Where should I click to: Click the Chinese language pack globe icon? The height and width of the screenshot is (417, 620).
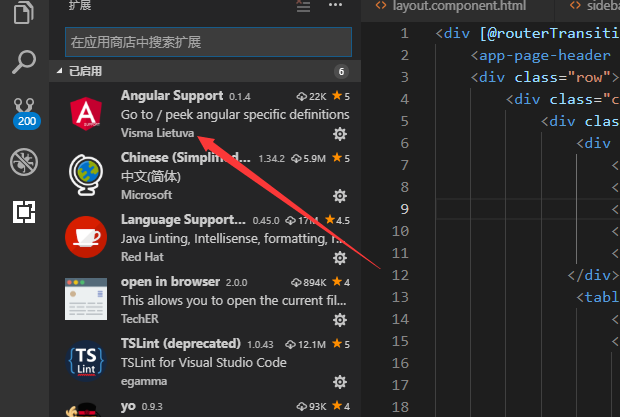86,175
